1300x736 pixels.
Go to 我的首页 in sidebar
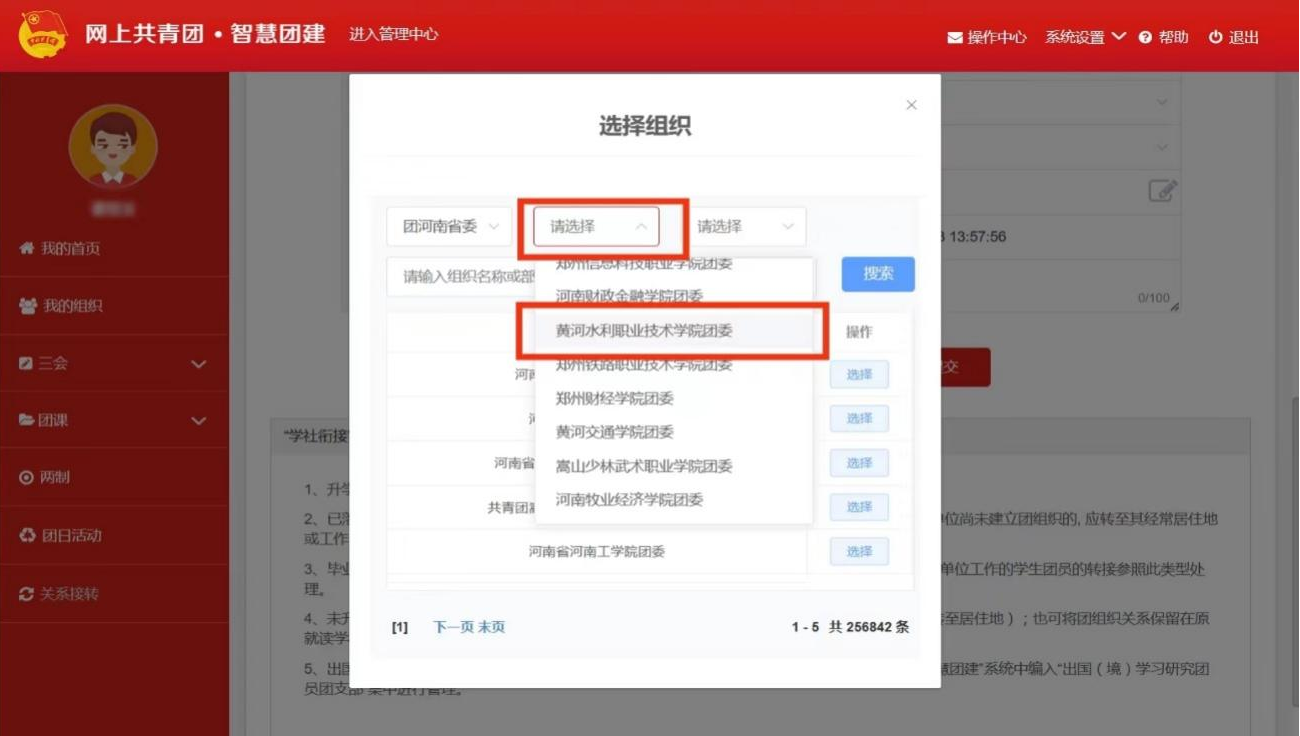[70, 248]
